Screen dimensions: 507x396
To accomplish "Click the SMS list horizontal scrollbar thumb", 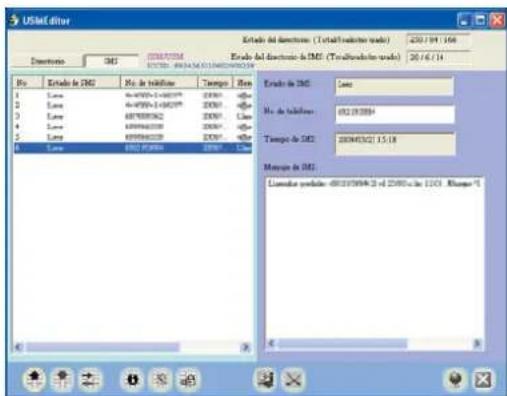I will pyautogui.click(x=103, y=347).
